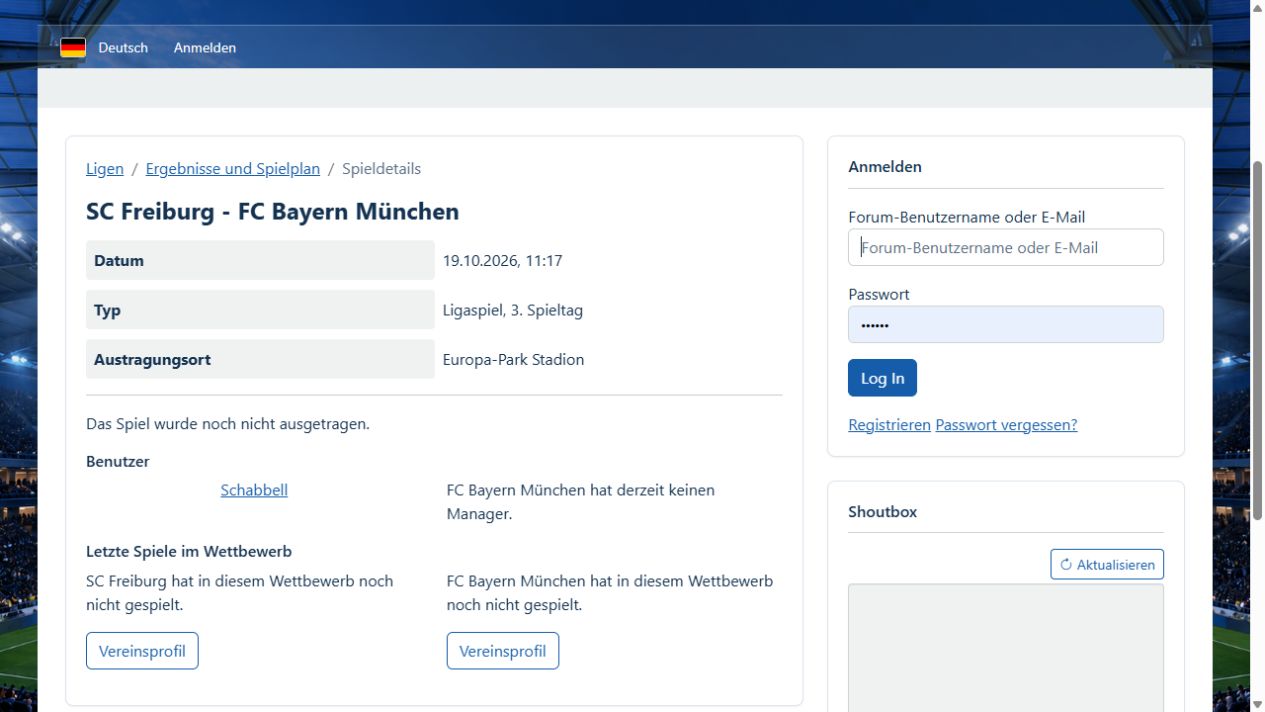Screen dimensions: 1265x712
Task: Click the Datum label cell
Action: [x=260, y=261]
